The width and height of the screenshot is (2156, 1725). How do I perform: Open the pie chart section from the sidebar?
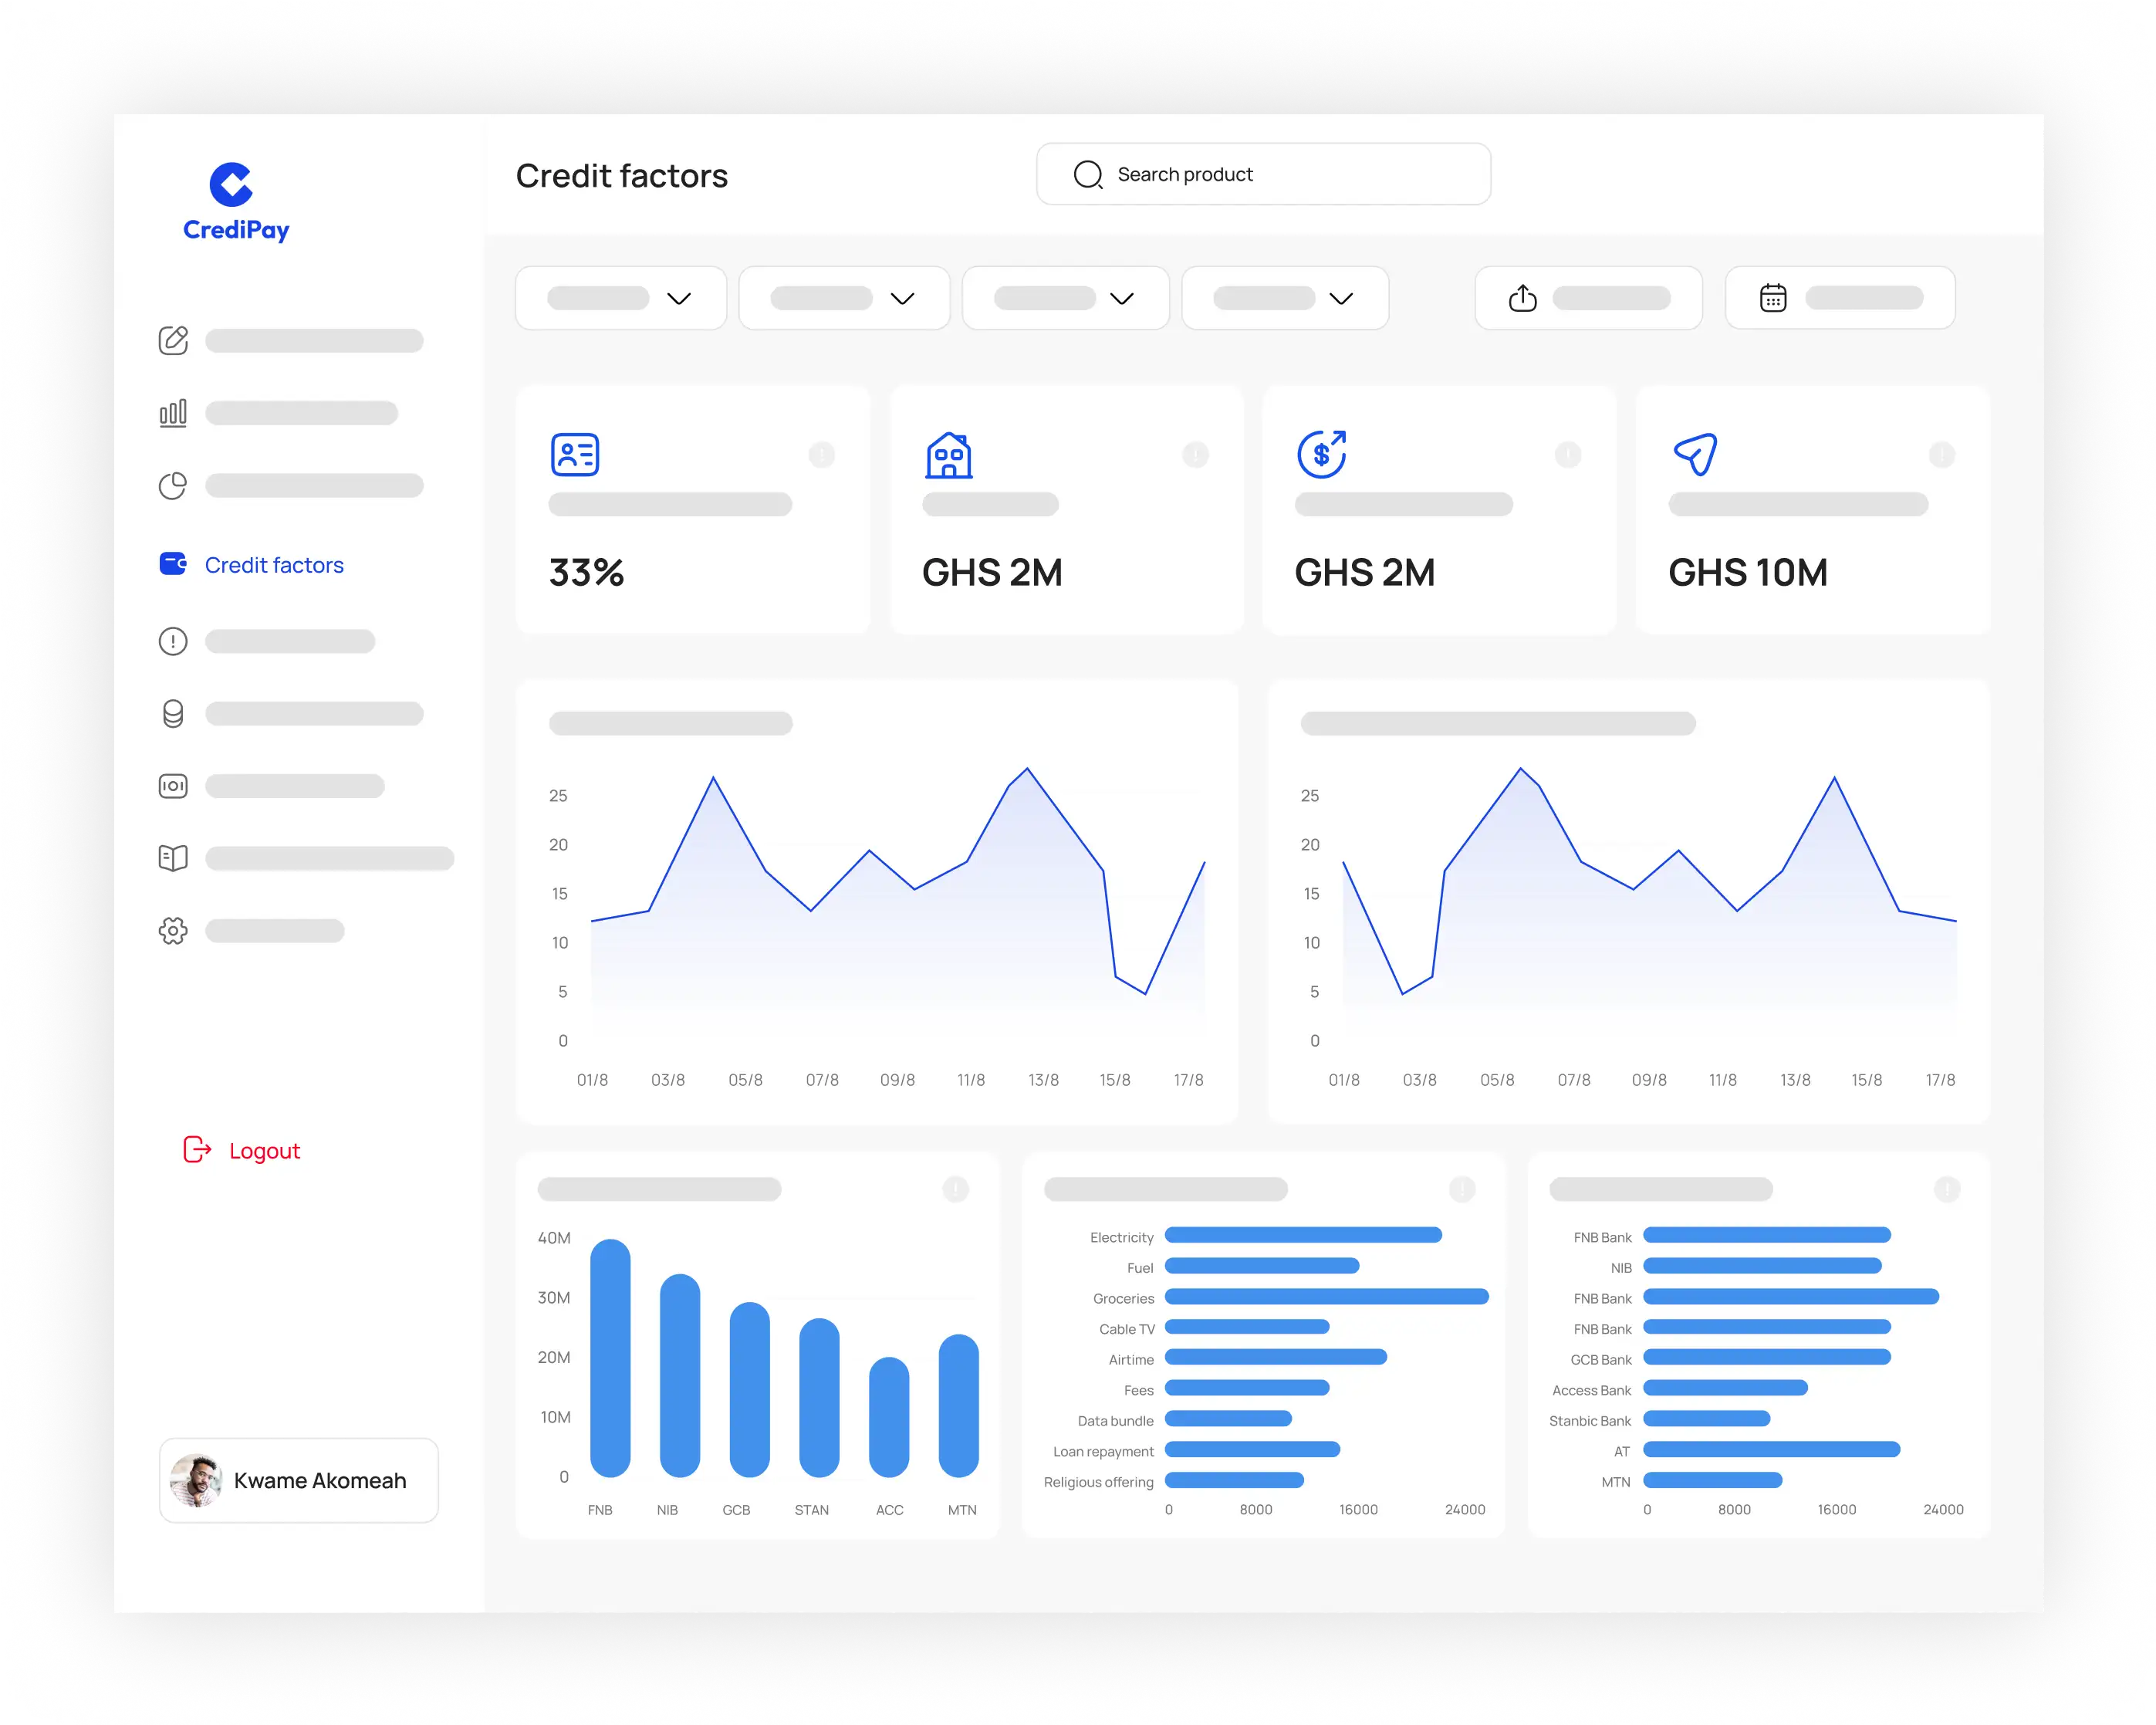point(173,485)
